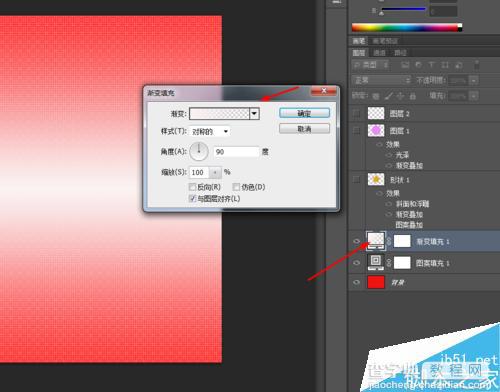Hide the 图案填充 1 layer eye
This screenshot has height=392, width=500.
coord(356,263)
